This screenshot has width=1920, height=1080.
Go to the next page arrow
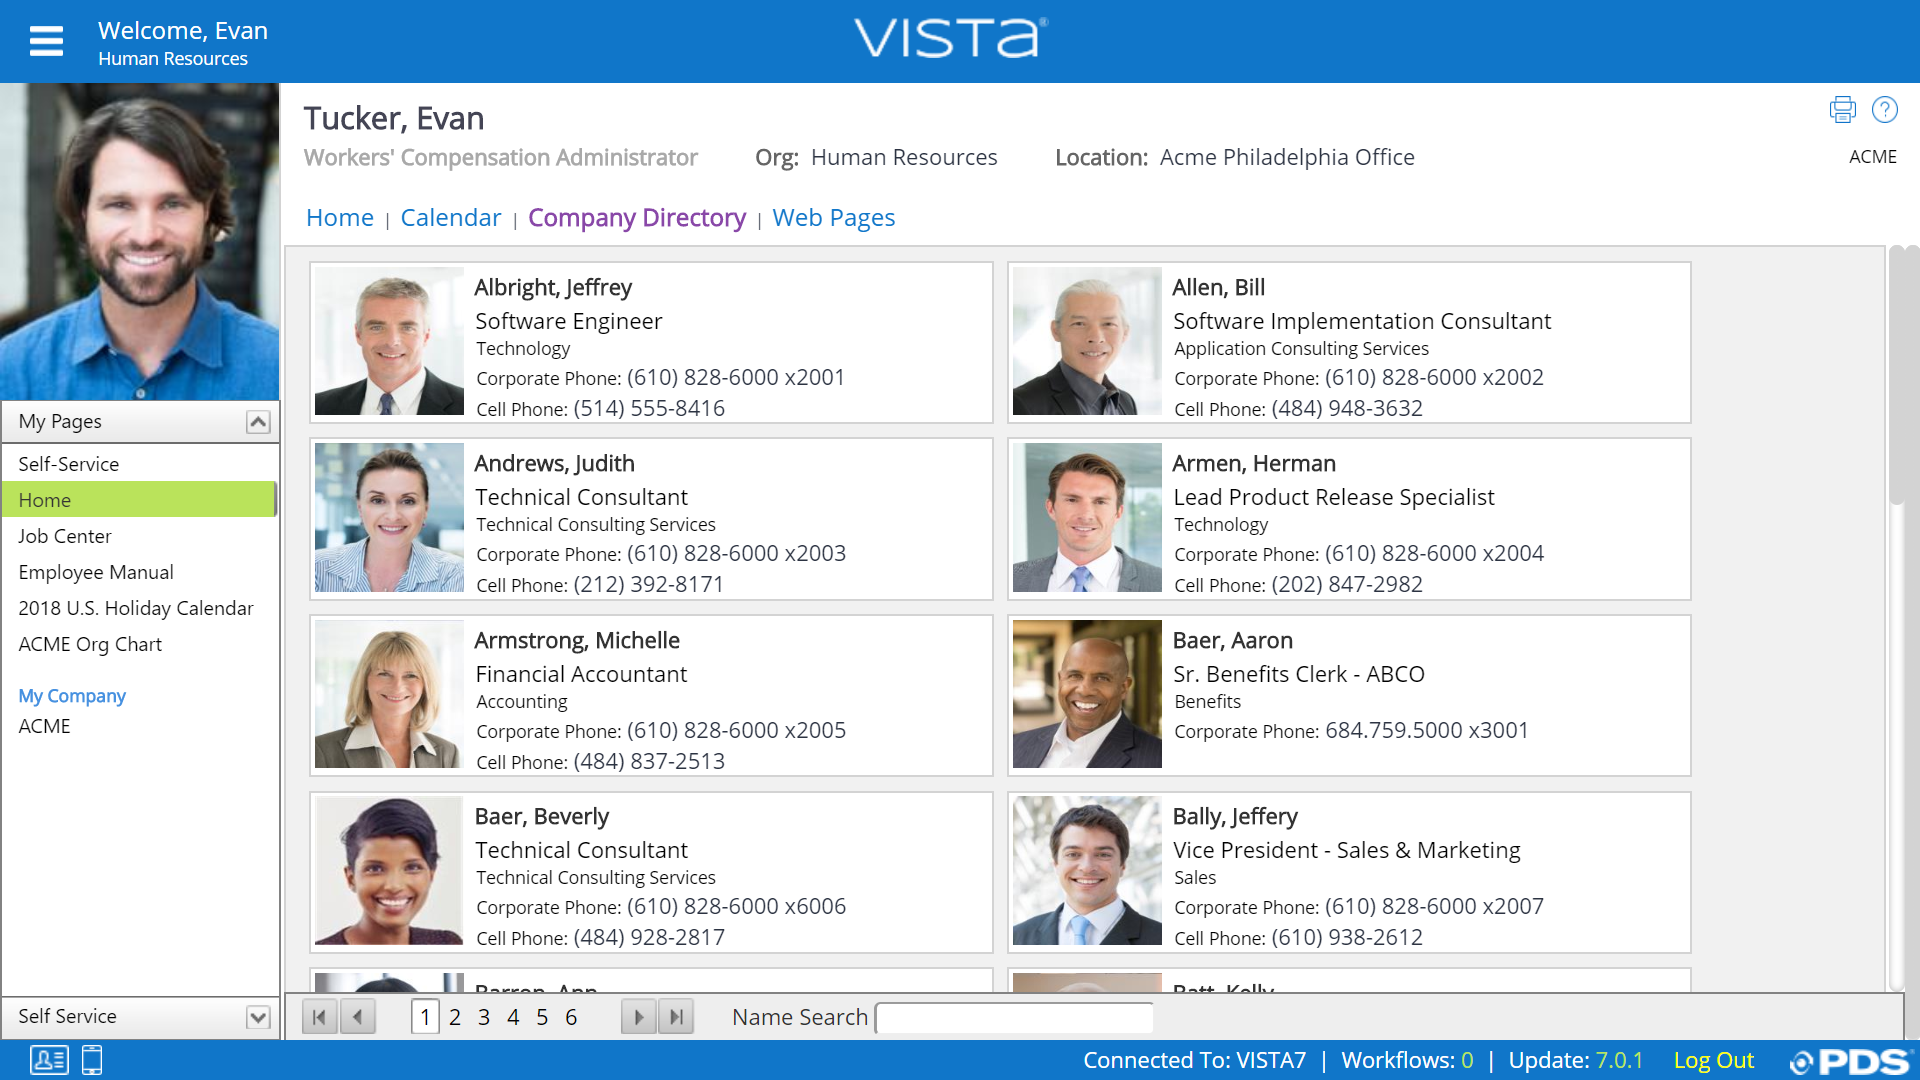pyautogui.click(x=638, y=1017)
